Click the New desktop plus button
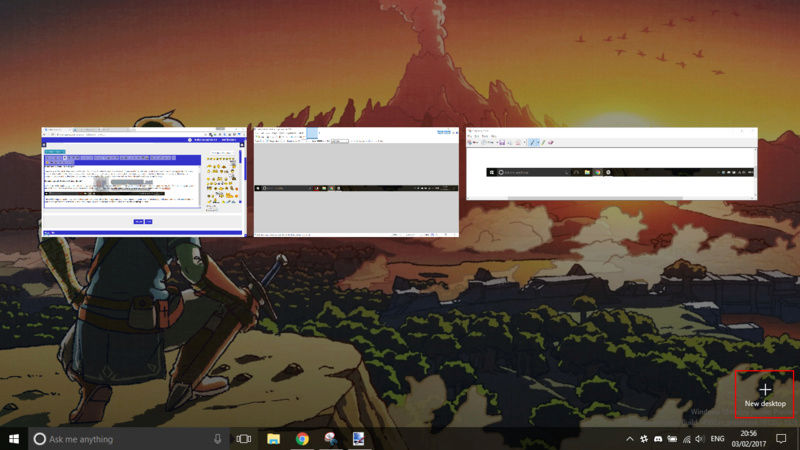800x450 pixels. point(764,394)
